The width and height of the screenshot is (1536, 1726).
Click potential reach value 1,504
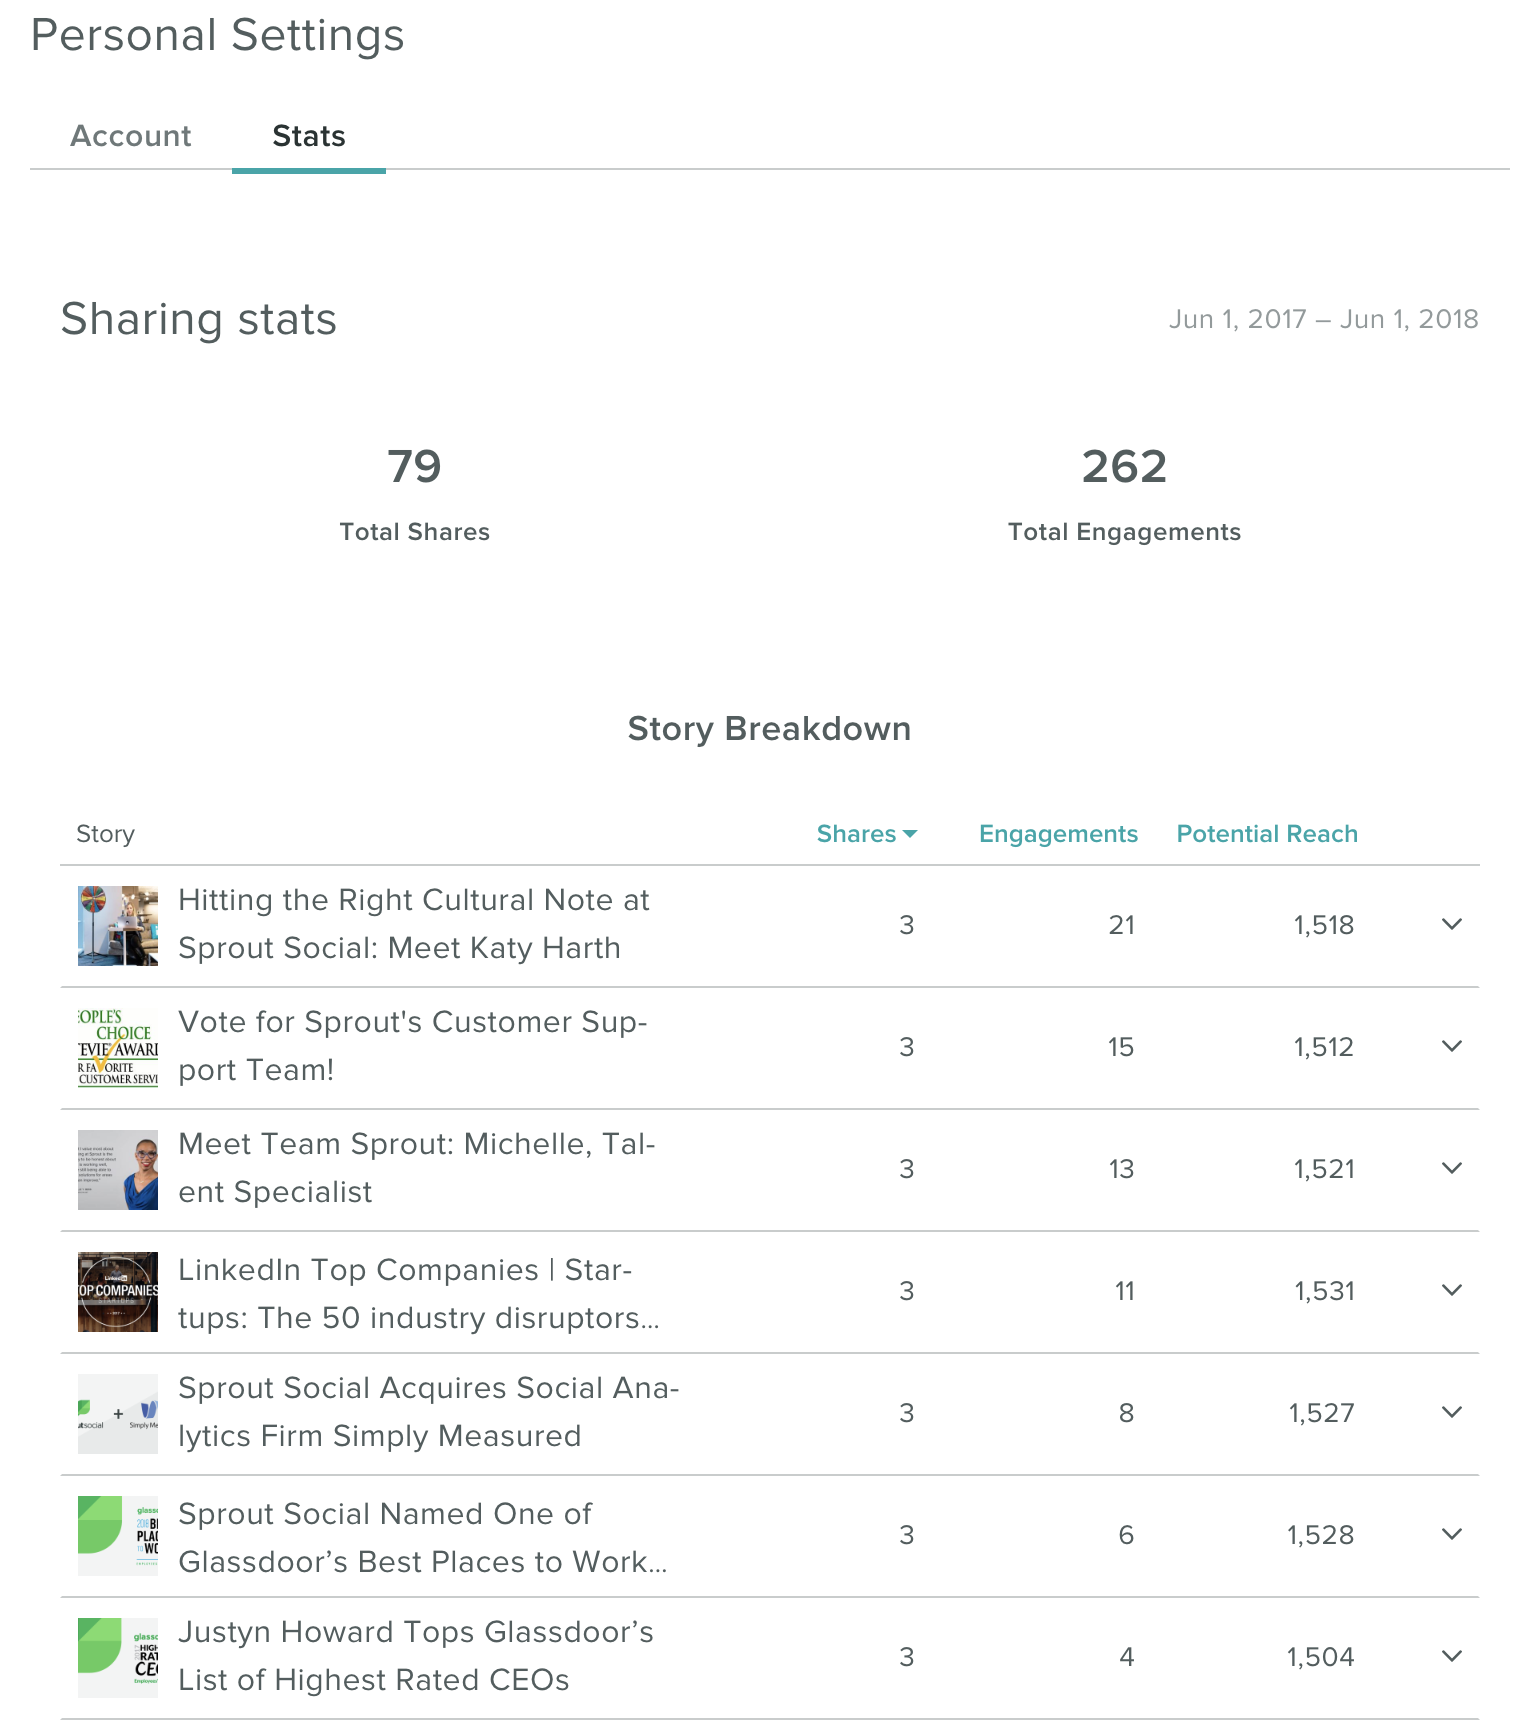click(1321, 1657)
